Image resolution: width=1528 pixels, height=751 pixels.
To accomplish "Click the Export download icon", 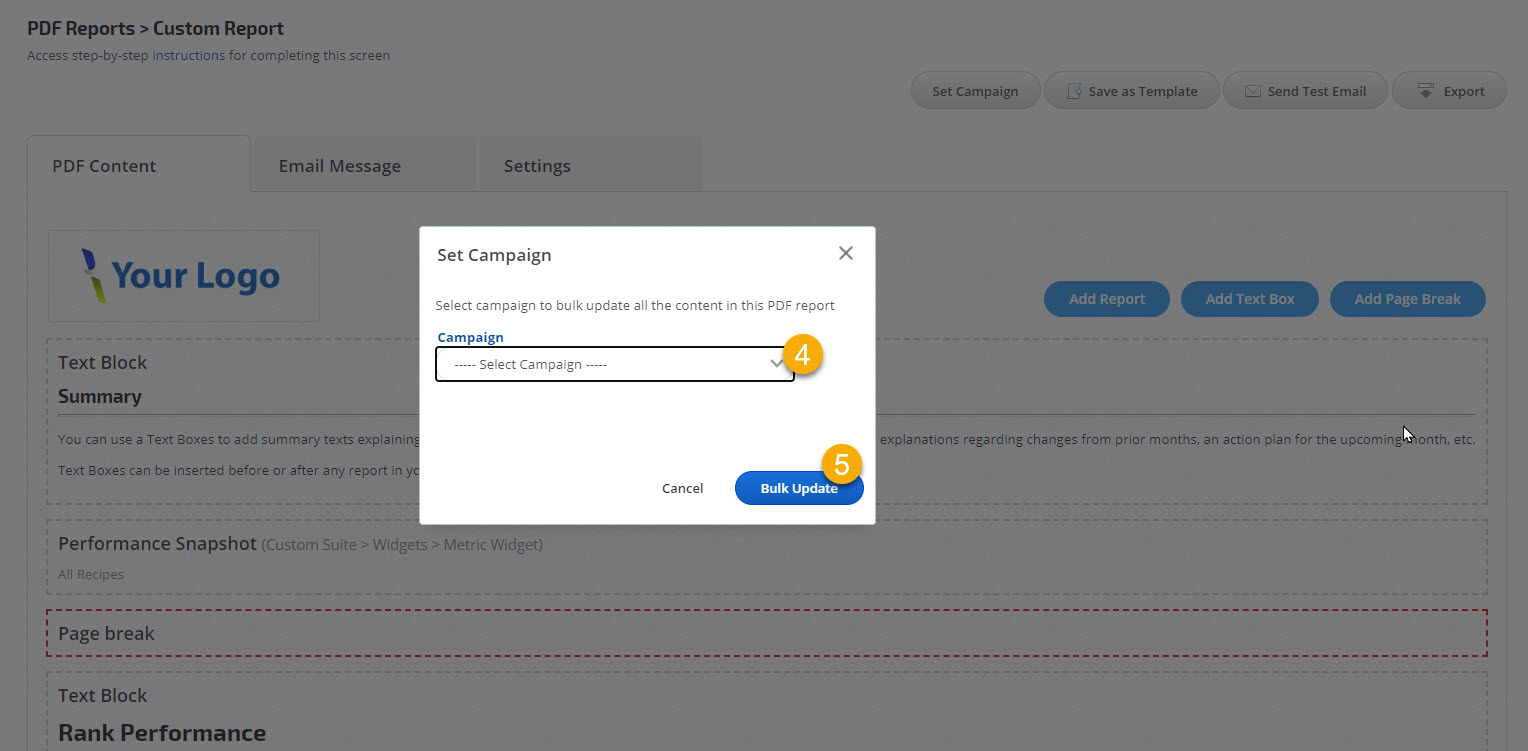I will (x=1427, y=91).
